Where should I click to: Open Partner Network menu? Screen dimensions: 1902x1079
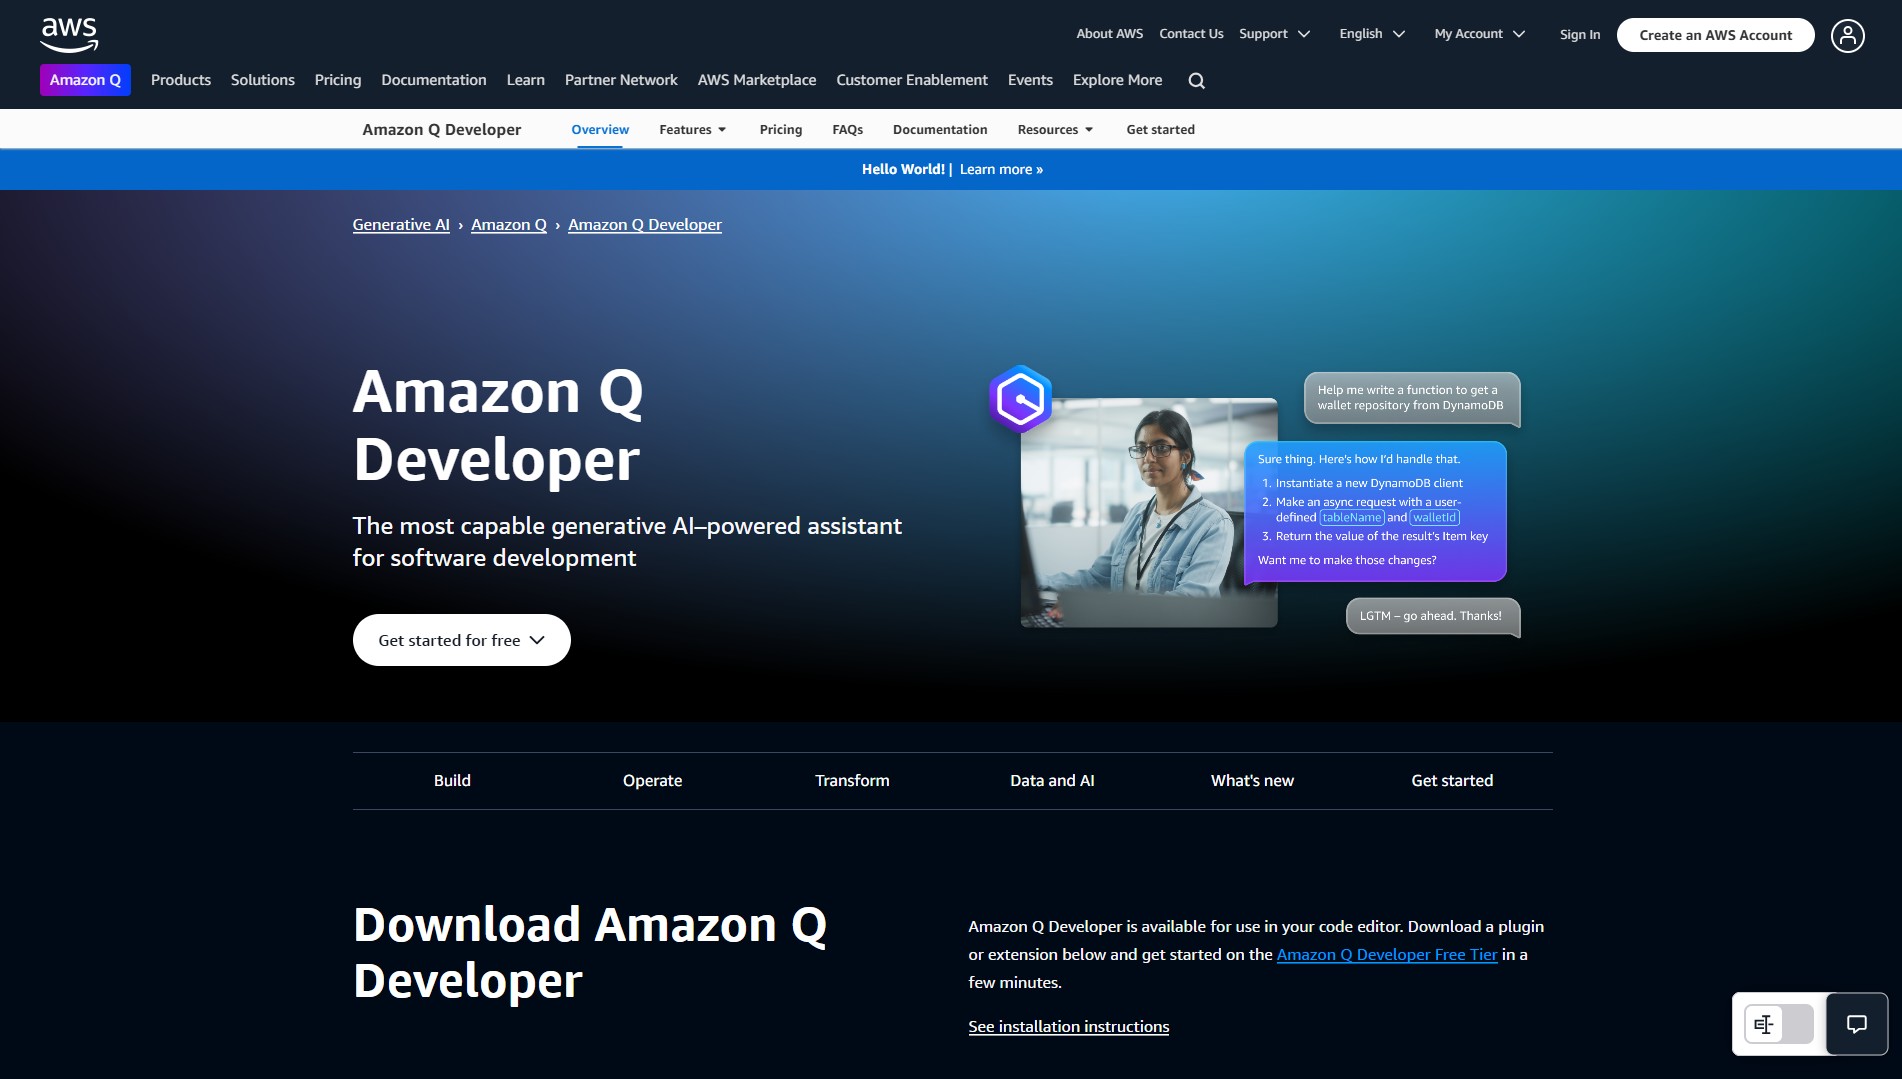(621, 80)
